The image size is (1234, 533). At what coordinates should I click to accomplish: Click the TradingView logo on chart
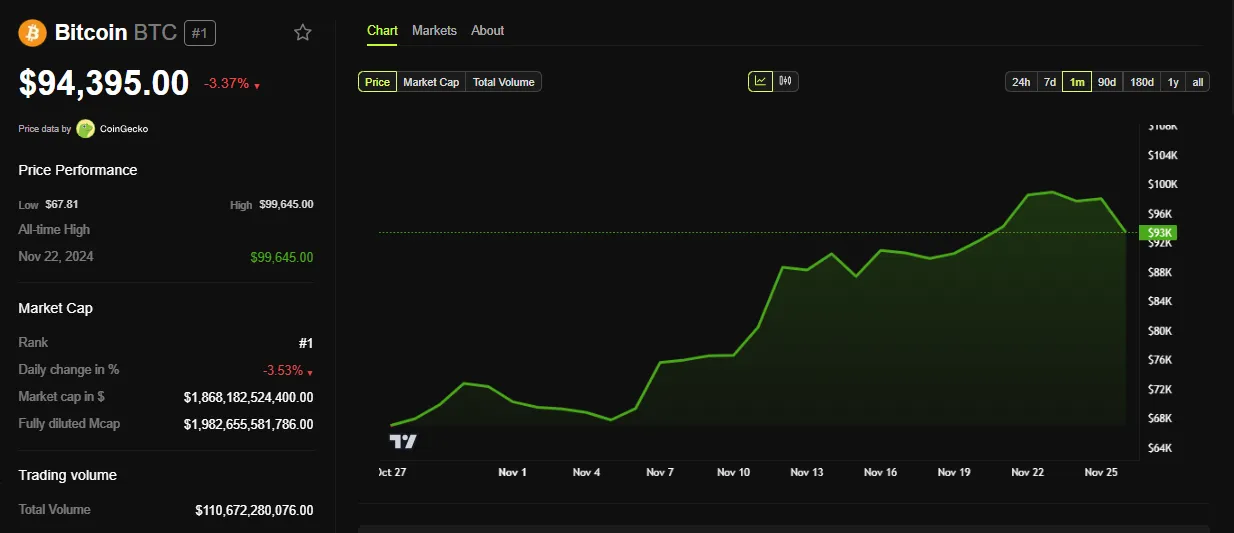(x=403, y=441)
